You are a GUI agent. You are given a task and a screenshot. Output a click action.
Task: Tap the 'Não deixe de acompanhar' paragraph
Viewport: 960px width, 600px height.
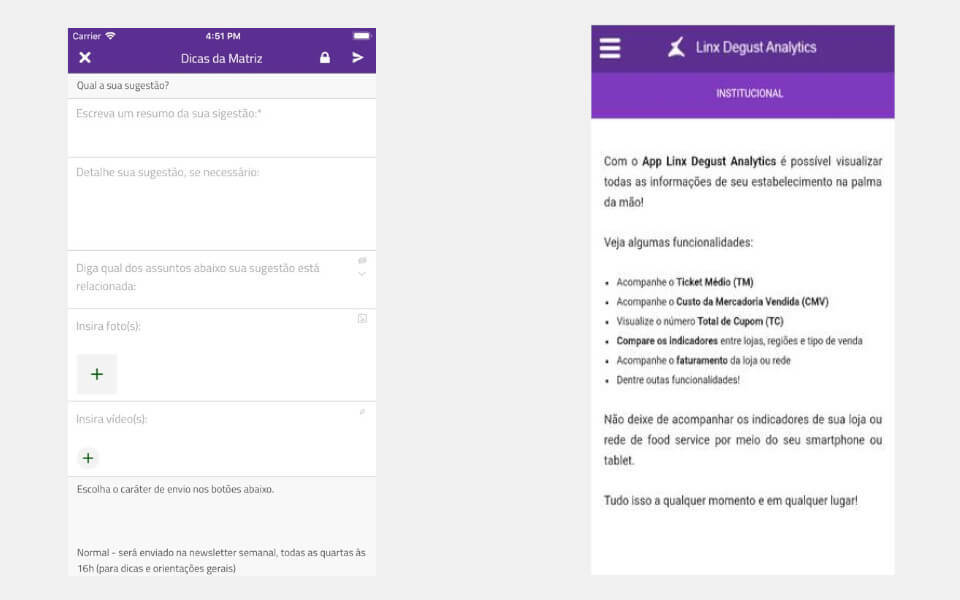pos(743,440)
